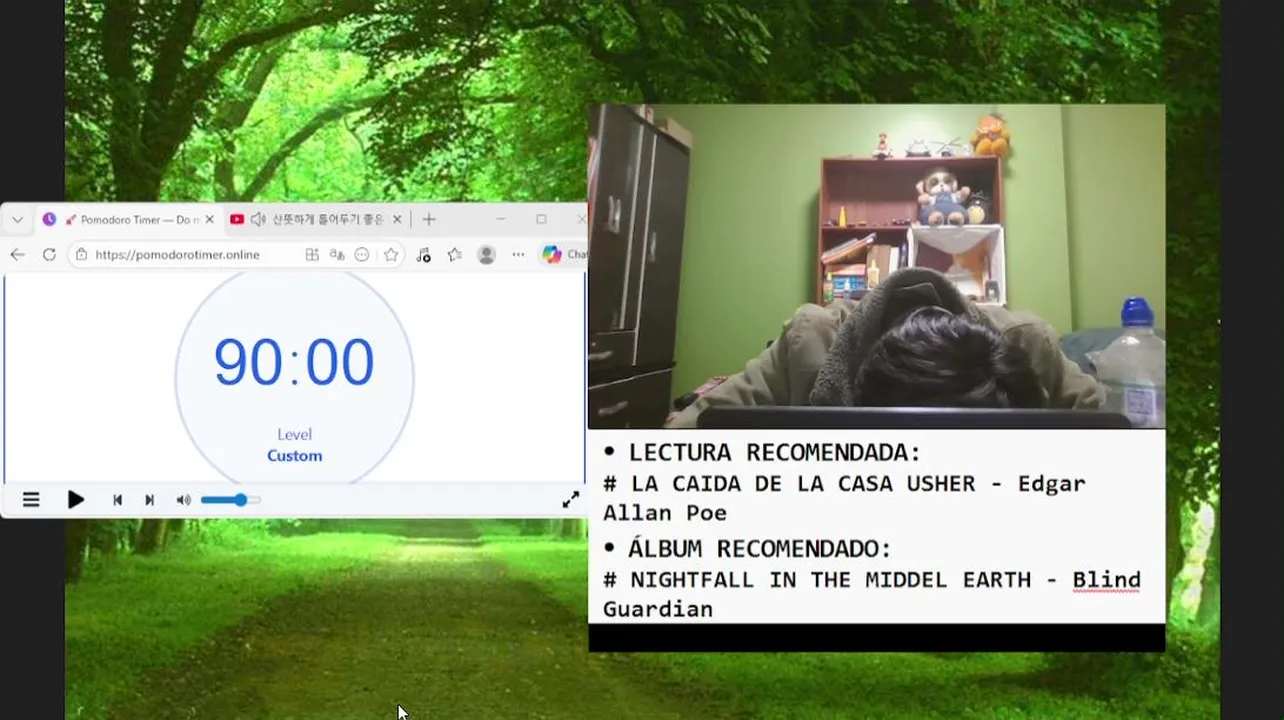Open the Favorites list icon
The image size is (1284, 720).
(x=455, y=255)
